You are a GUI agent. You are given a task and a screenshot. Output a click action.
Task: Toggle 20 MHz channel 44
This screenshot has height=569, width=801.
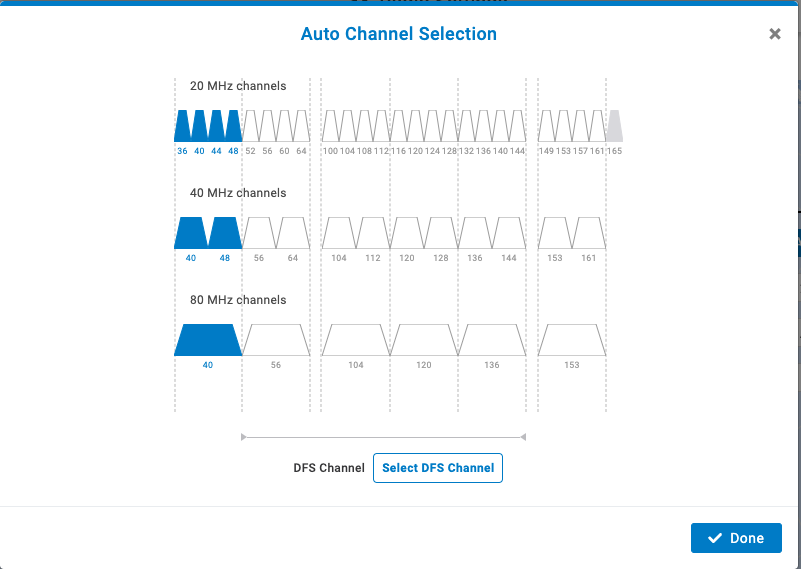click(x=216, y=126)
